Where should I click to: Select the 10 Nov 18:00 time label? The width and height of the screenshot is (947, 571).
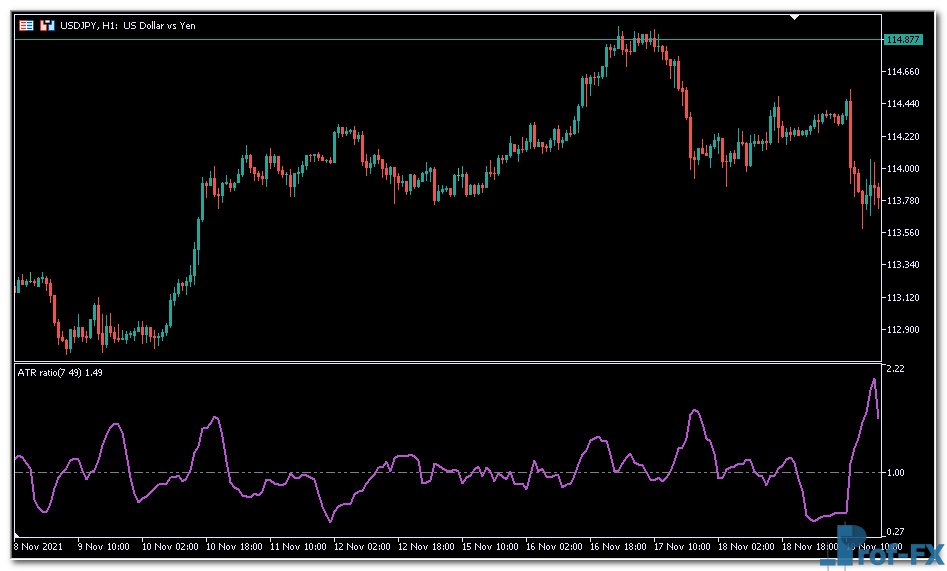233,547
